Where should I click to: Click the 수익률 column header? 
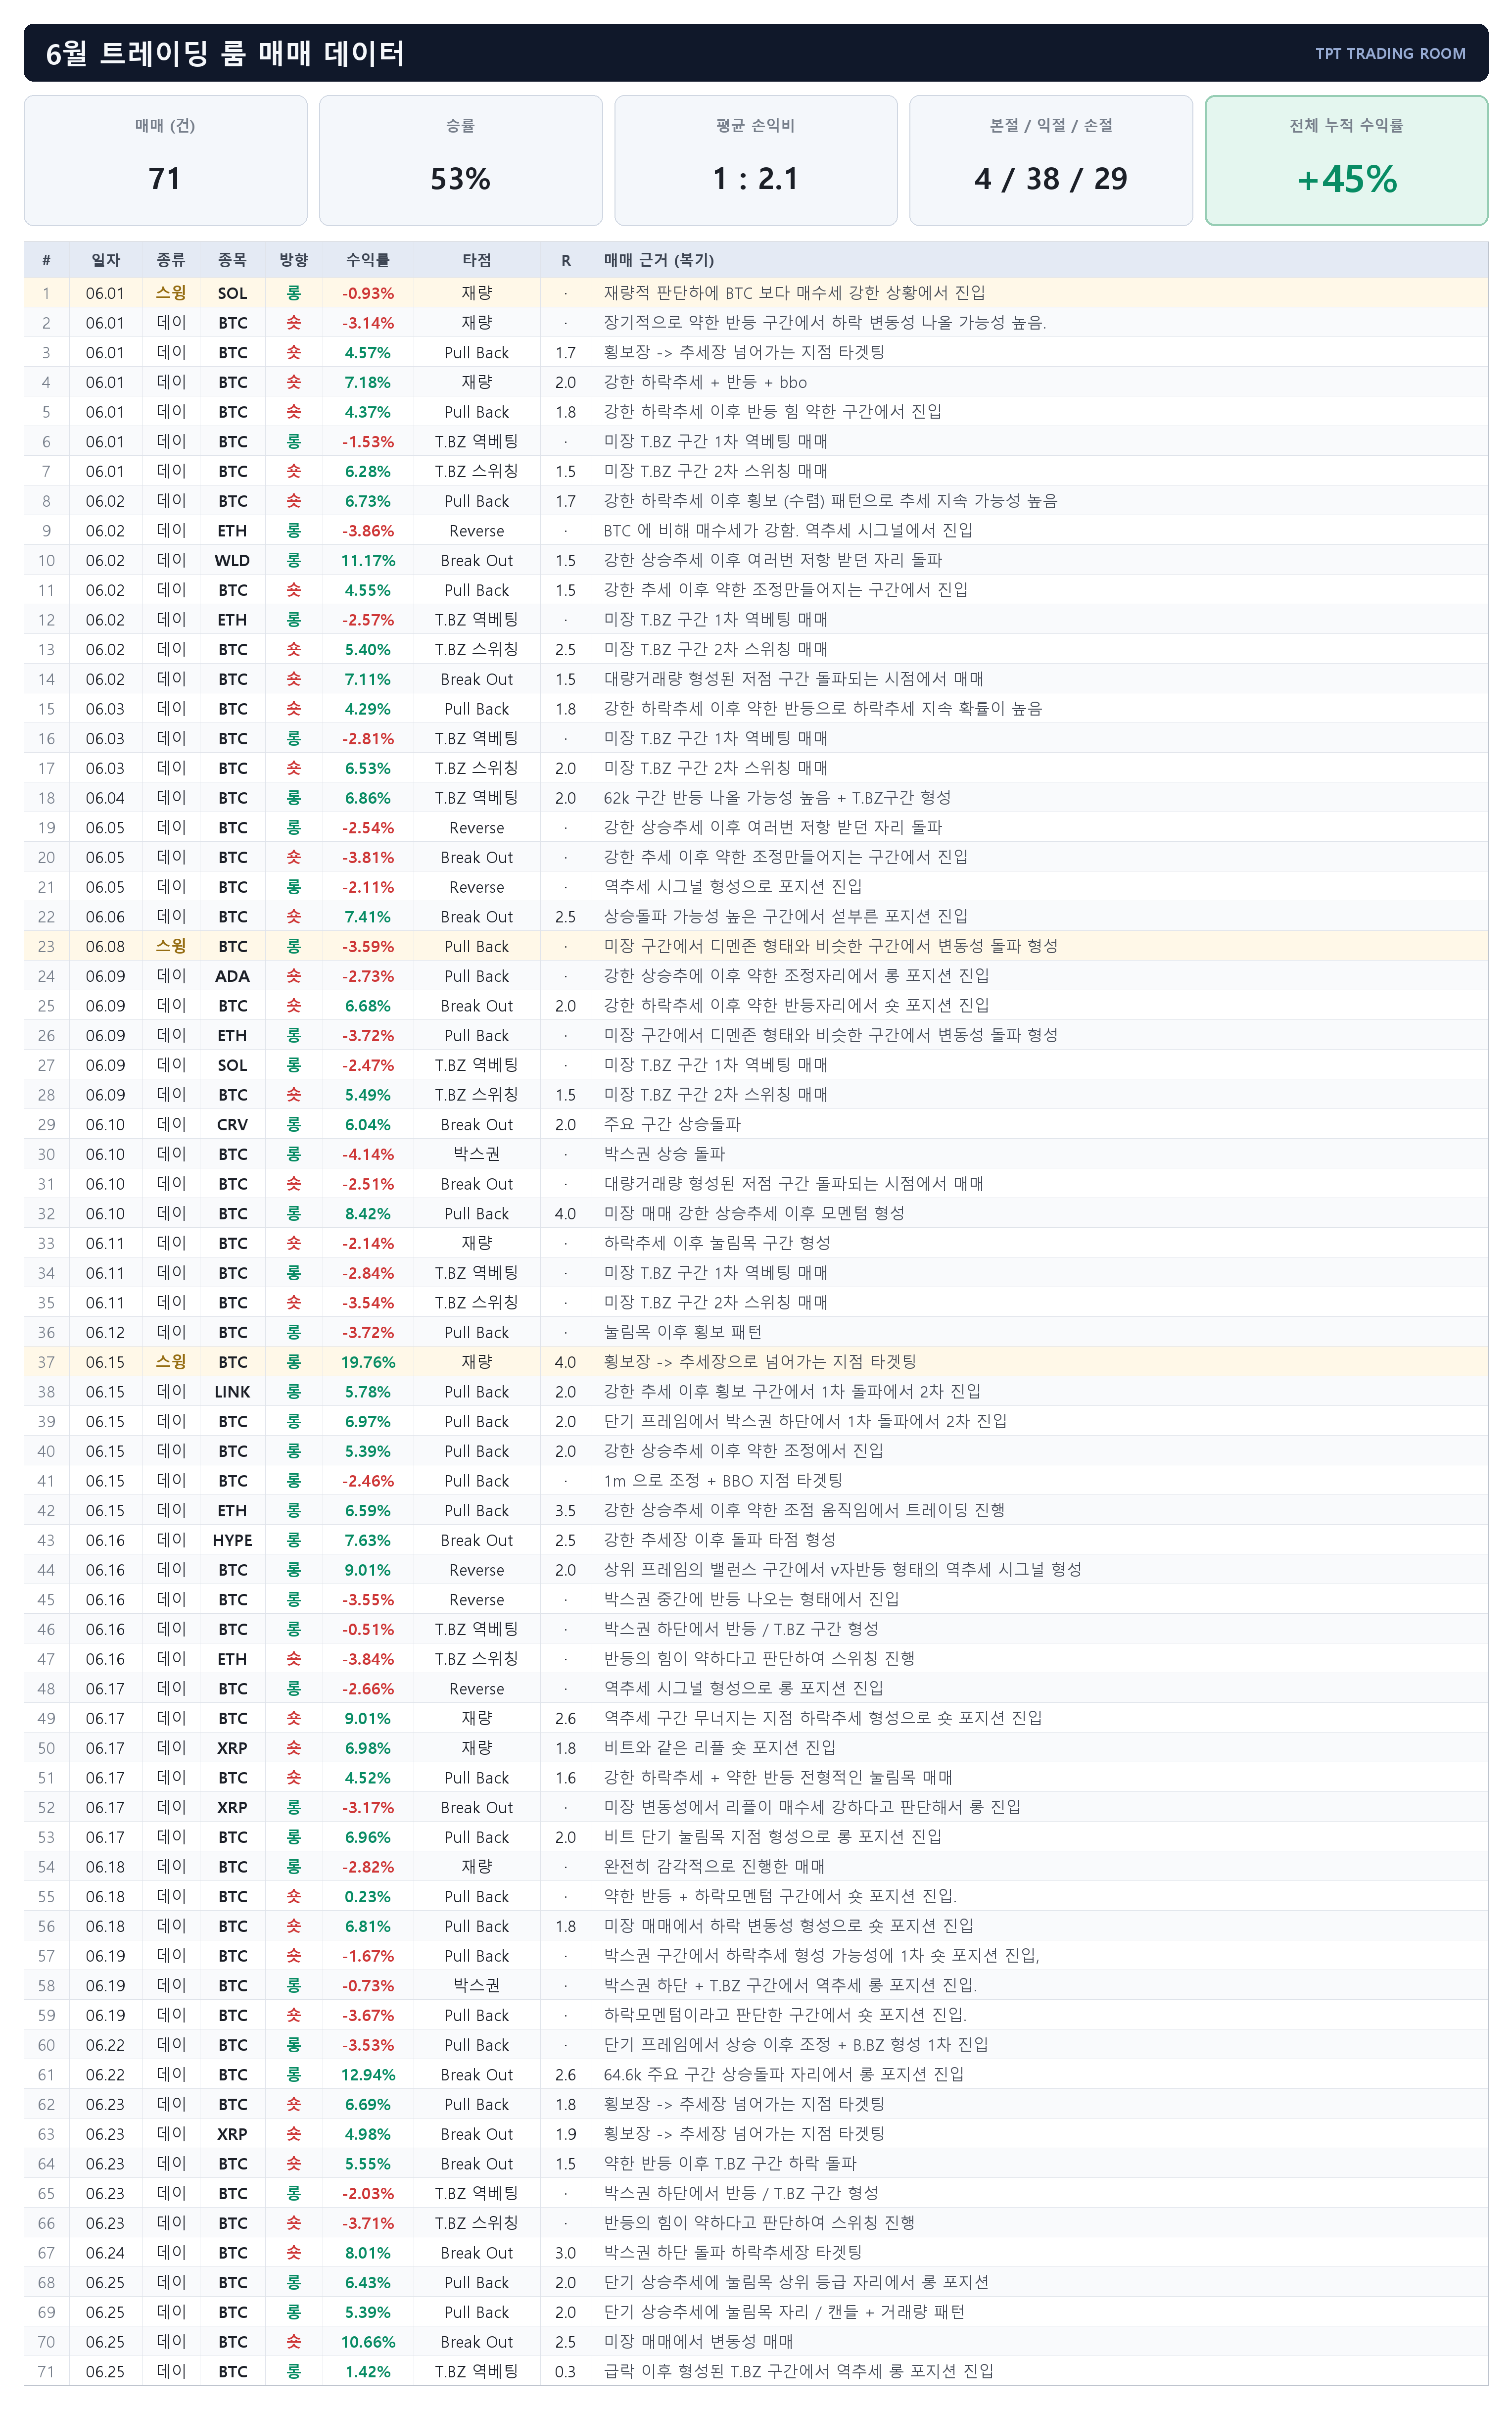pos(368,260)
